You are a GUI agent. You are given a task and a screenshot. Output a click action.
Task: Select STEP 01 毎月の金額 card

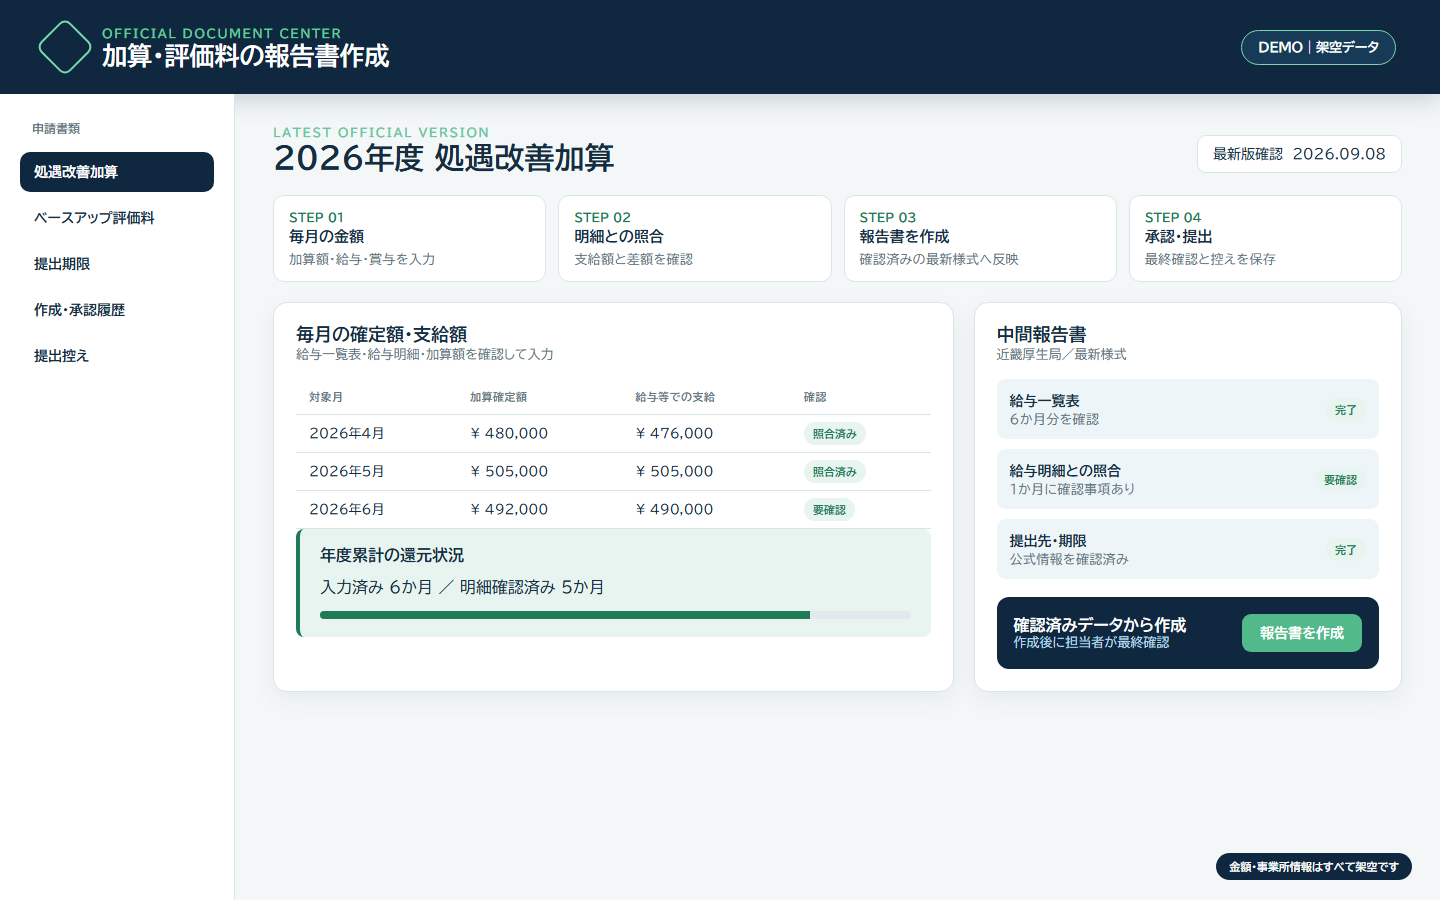click(x=409, y=238)
